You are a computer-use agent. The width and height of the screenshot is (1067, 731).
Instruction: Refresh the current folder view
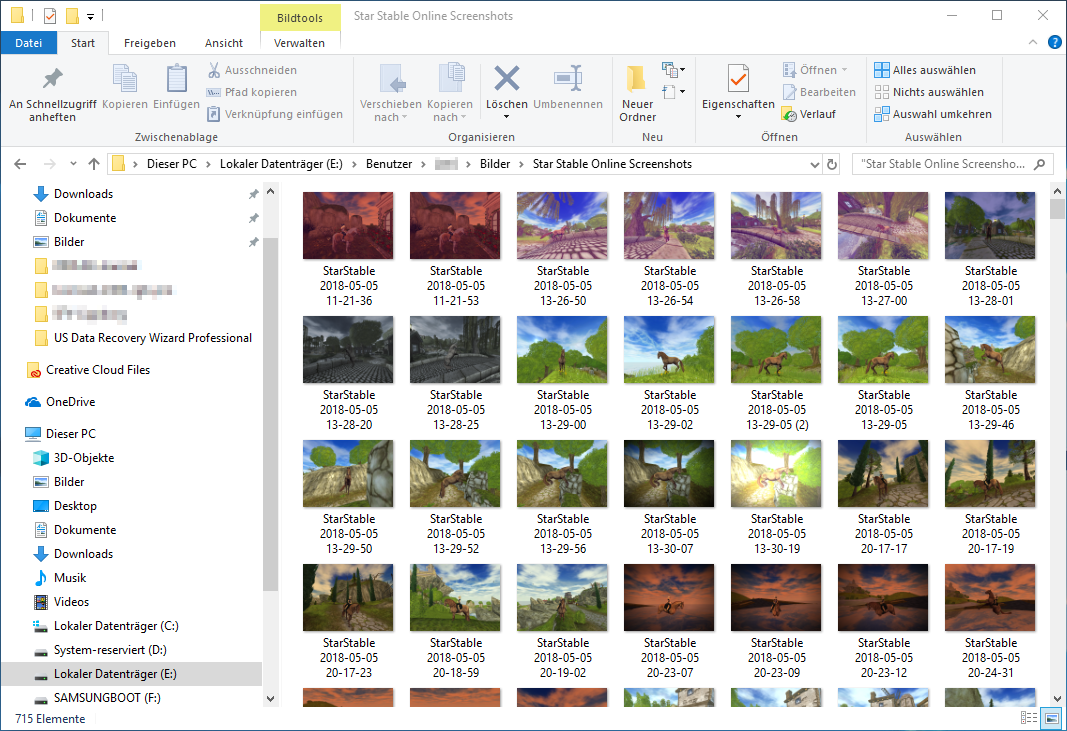[832, 164]
